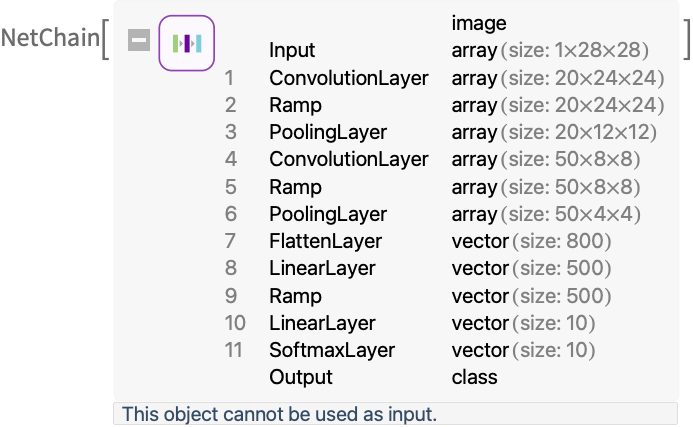Viewport: 693px width, 427px height.
Task: Click the NetChain head text
Action: (50, 37)
